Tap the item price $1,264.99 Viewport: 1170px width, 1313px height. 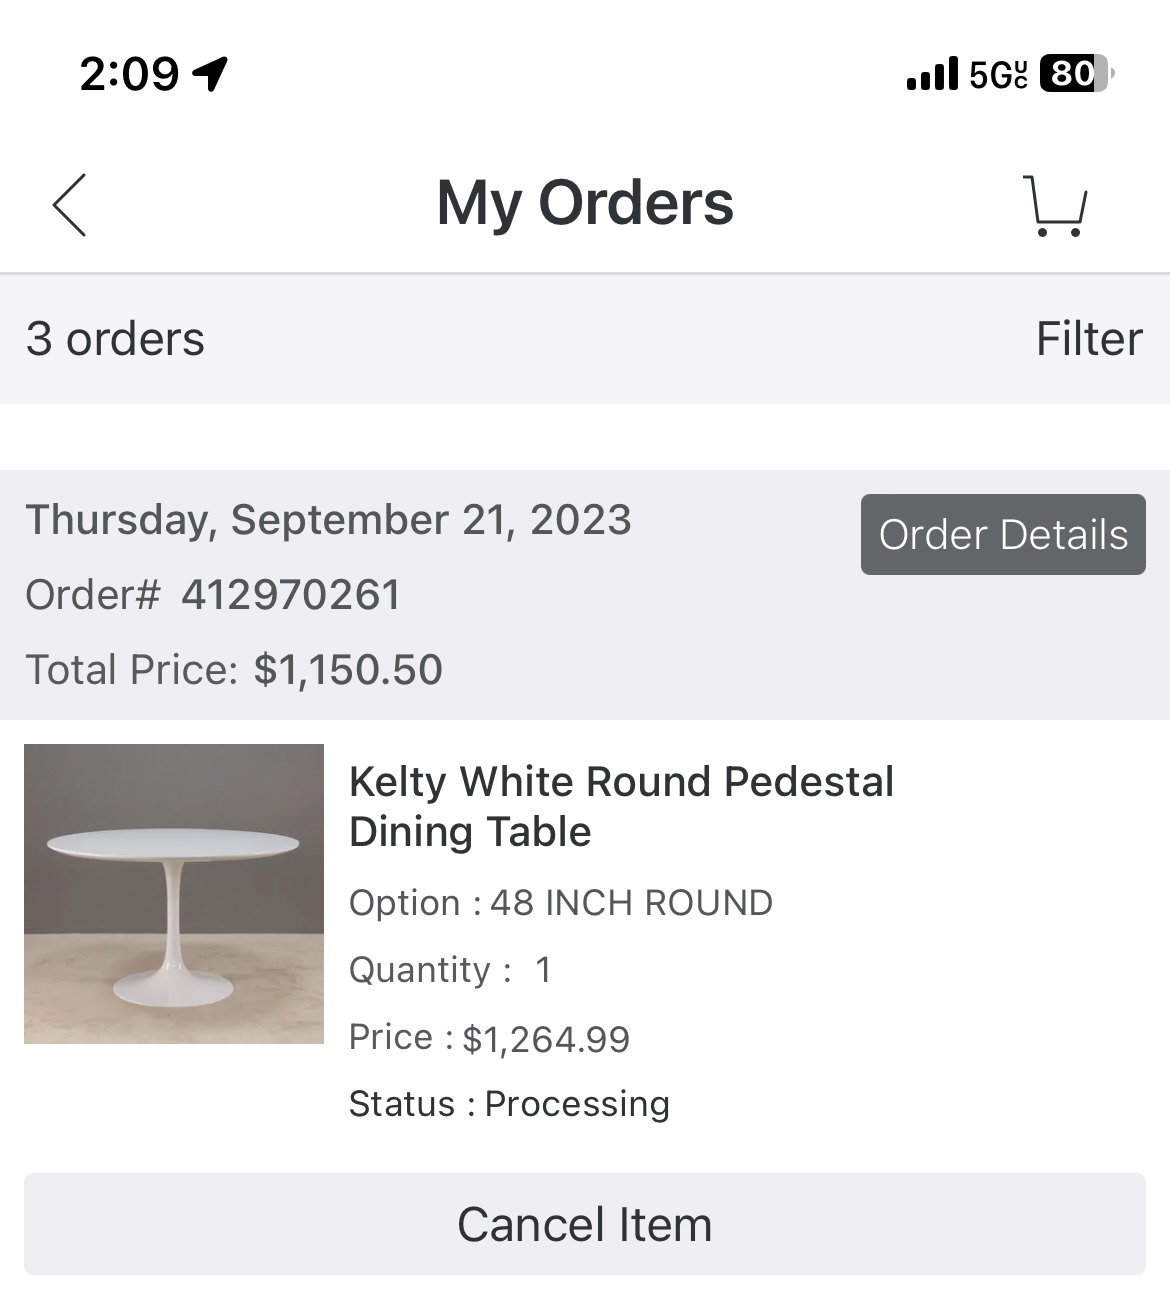pos(546,1038)
